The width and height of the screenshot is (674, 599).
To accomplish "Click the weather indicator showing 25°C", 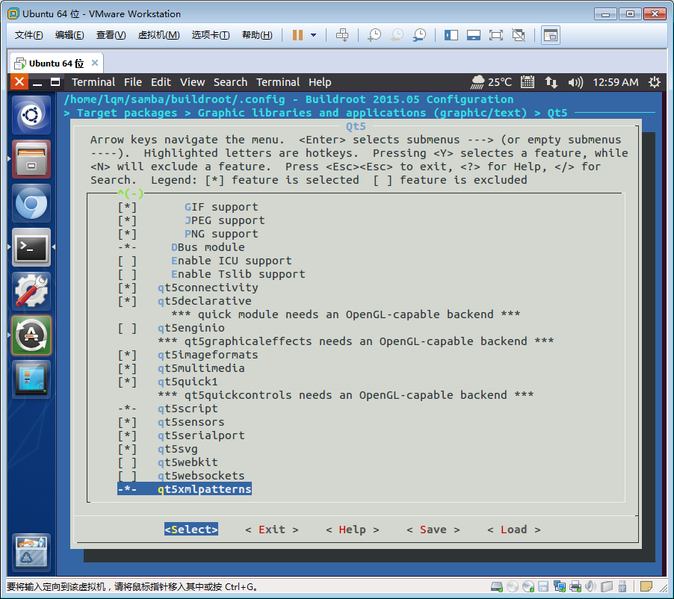I will [x=491, y=82].
